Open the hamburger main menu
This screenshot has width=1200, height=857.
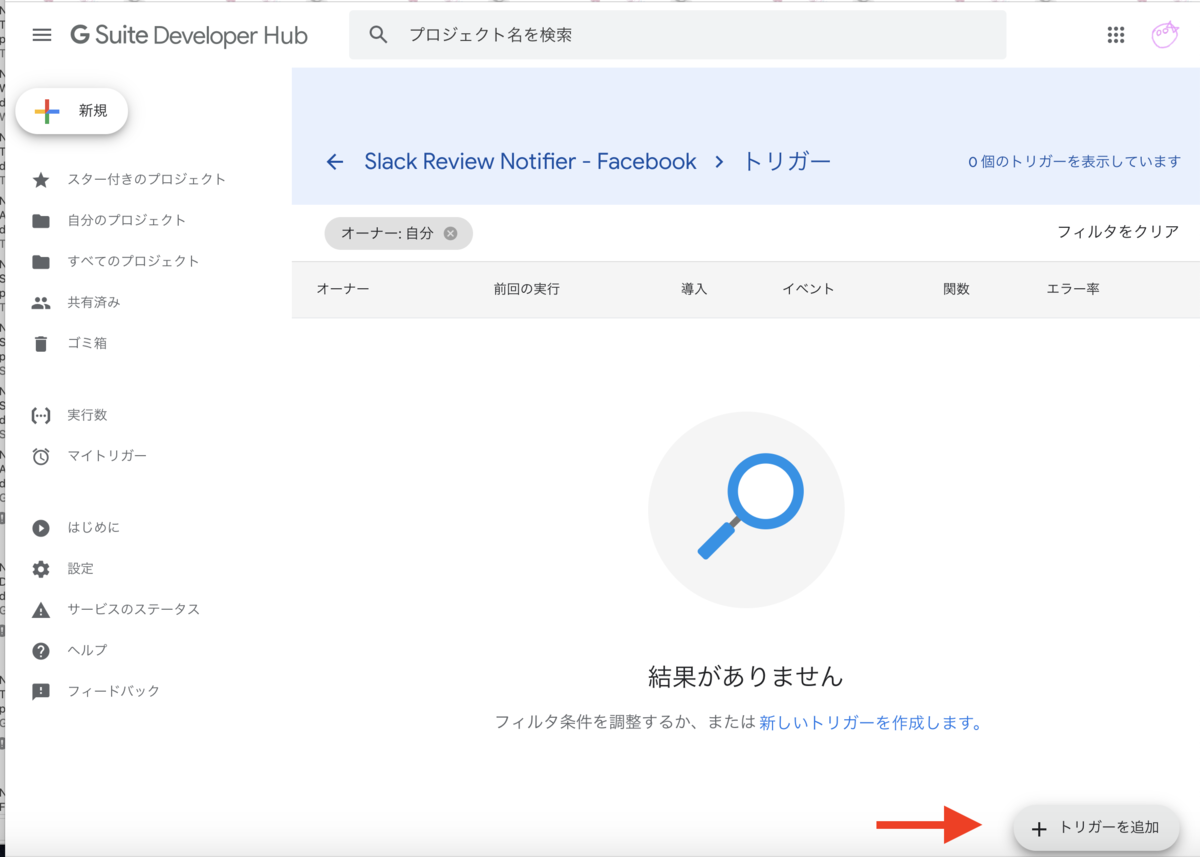[x=41, y=35]
